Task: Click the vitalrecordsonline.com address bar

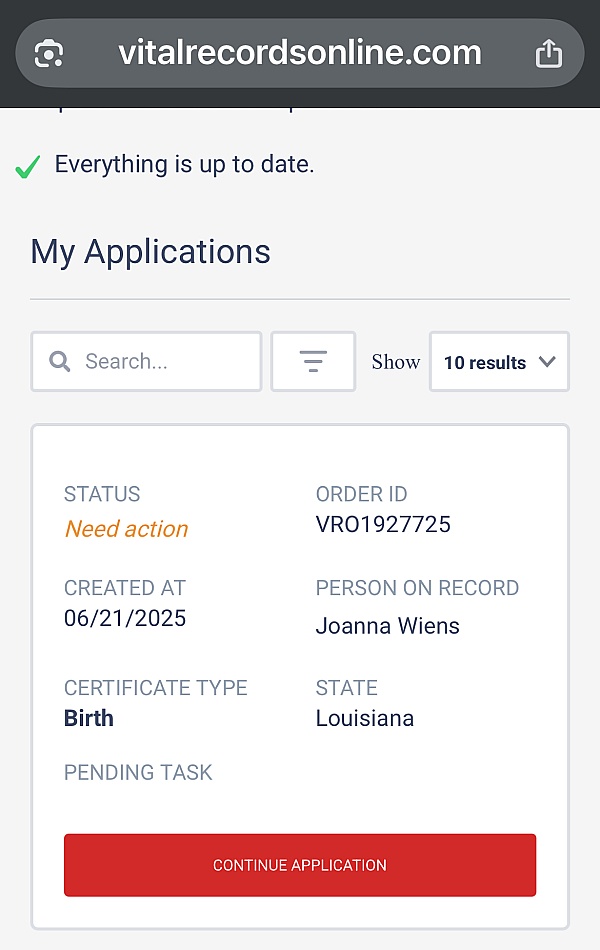Action: pos(299,52)
